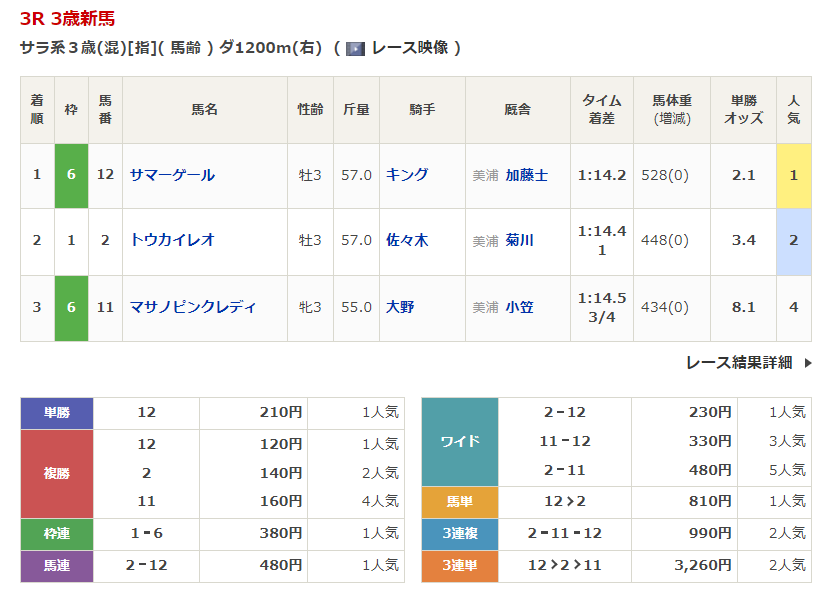Open horse マサノピンクレディ page

(193, 307)
